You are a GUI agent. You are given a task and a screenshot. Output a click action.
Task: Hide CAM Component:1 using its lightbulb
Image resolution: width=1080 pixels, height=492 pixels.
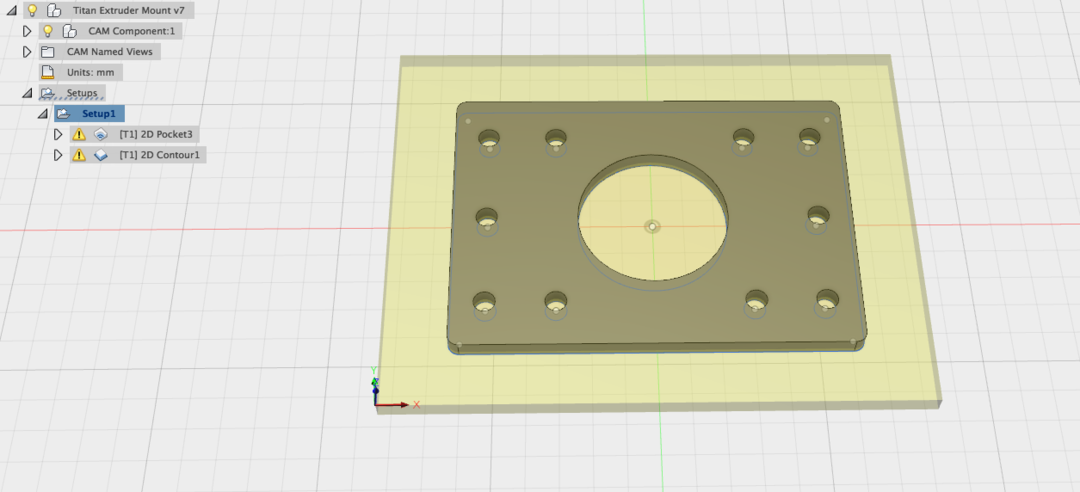(47, 31)
